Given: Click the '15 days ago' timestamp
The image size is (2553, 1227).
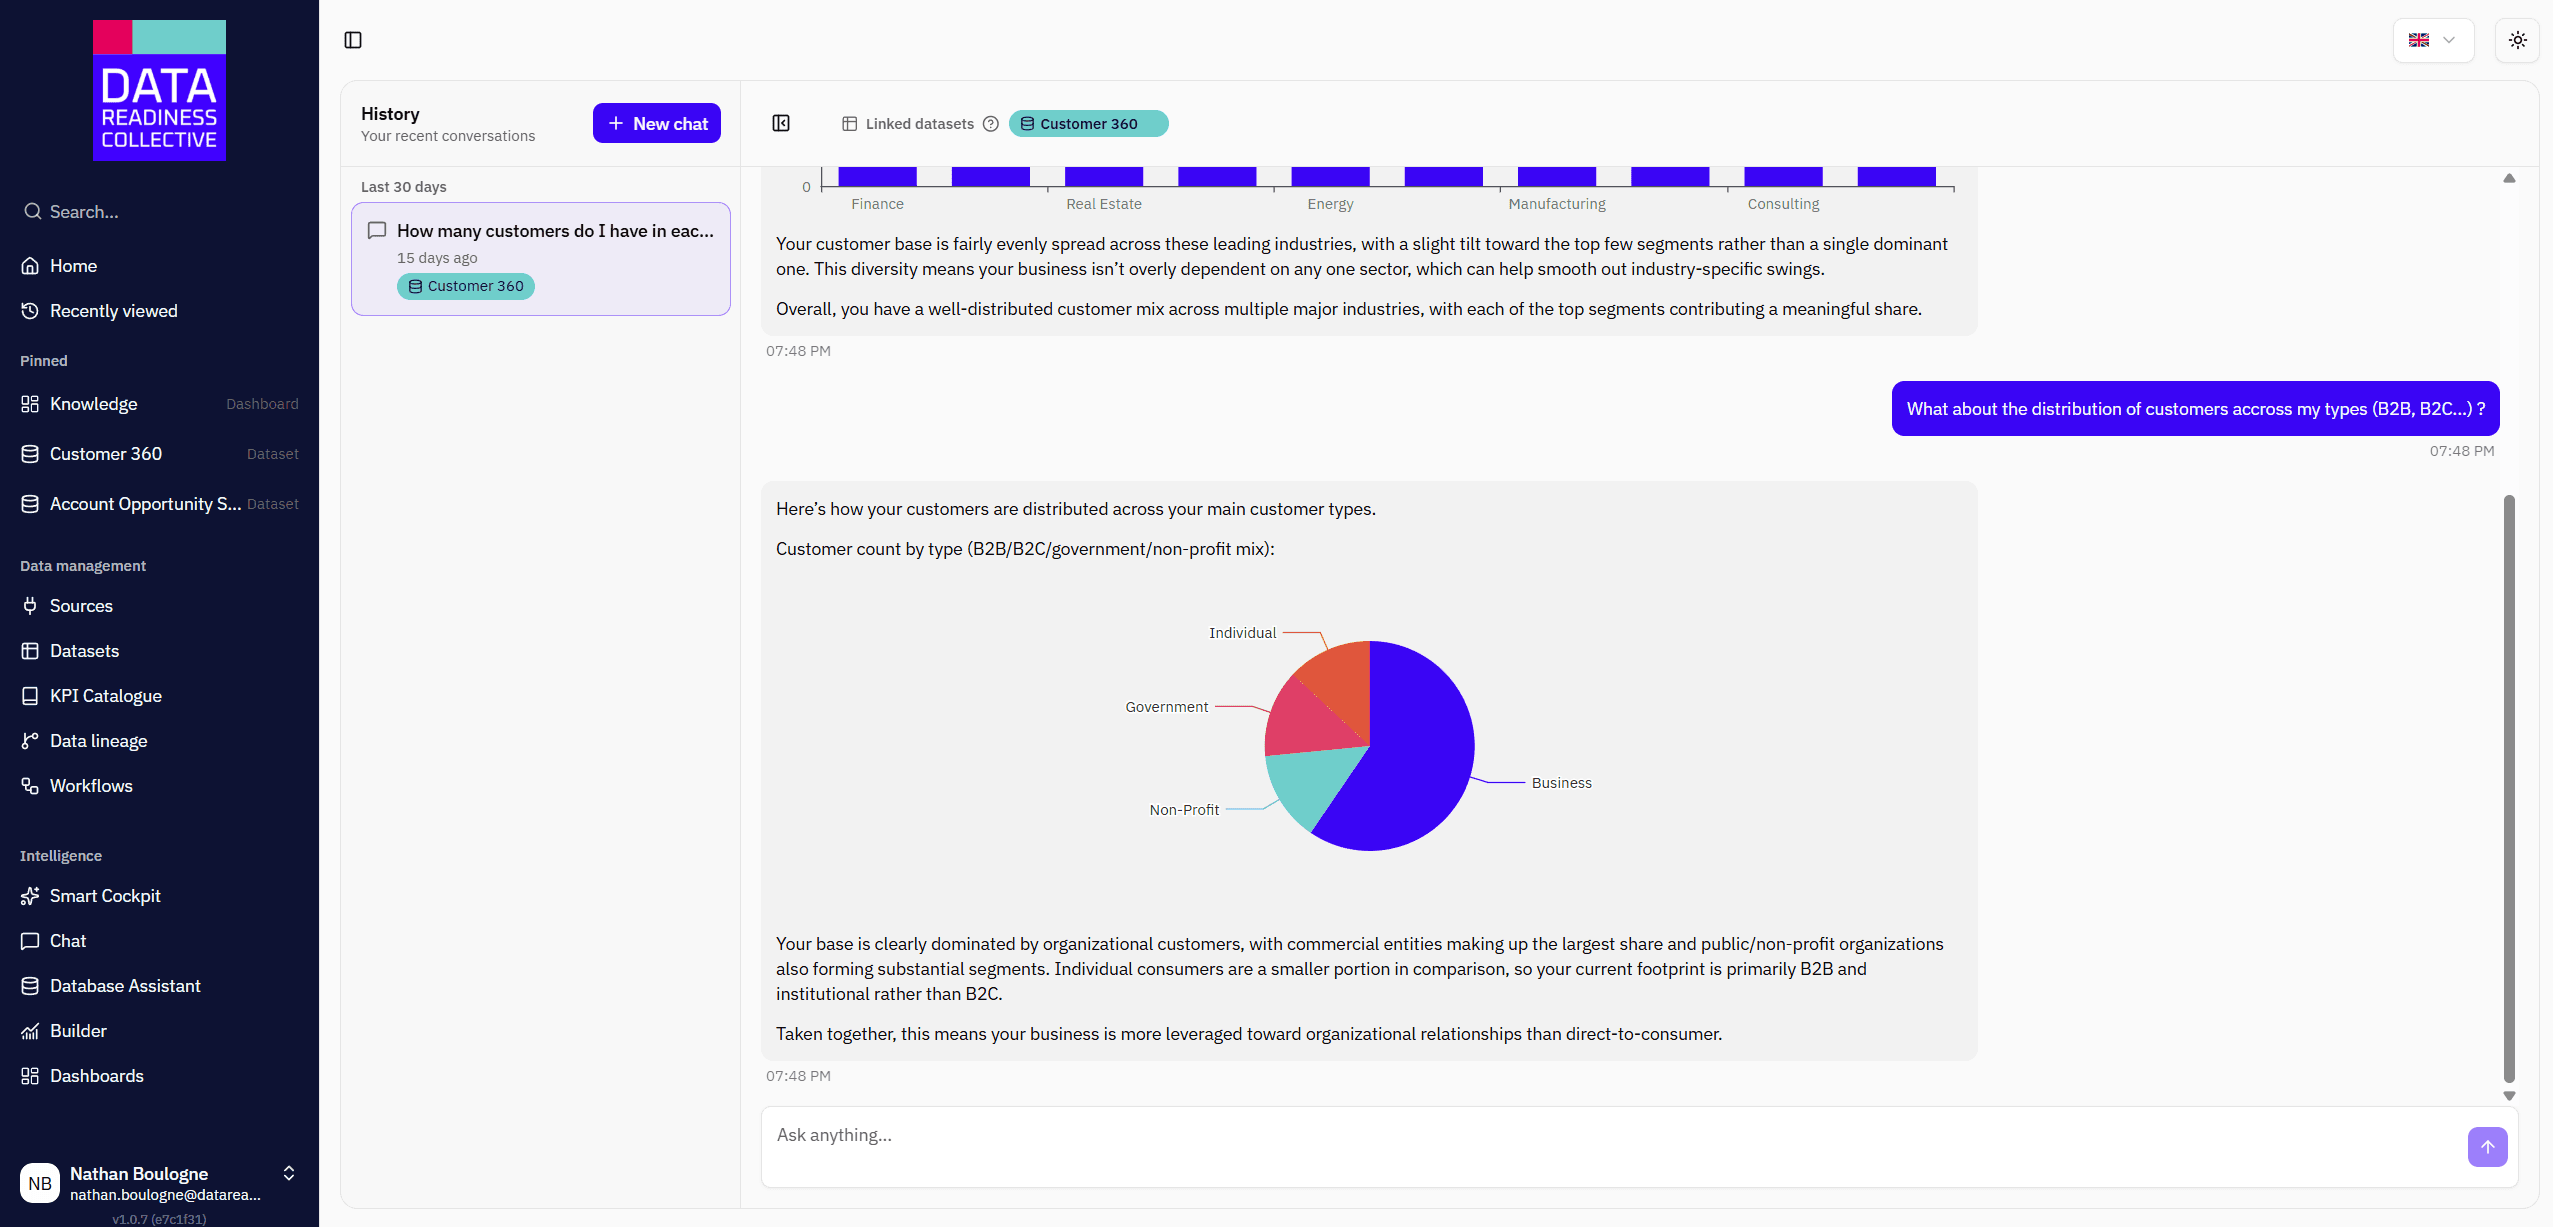Looking at the screenshot, I should 437,258.
